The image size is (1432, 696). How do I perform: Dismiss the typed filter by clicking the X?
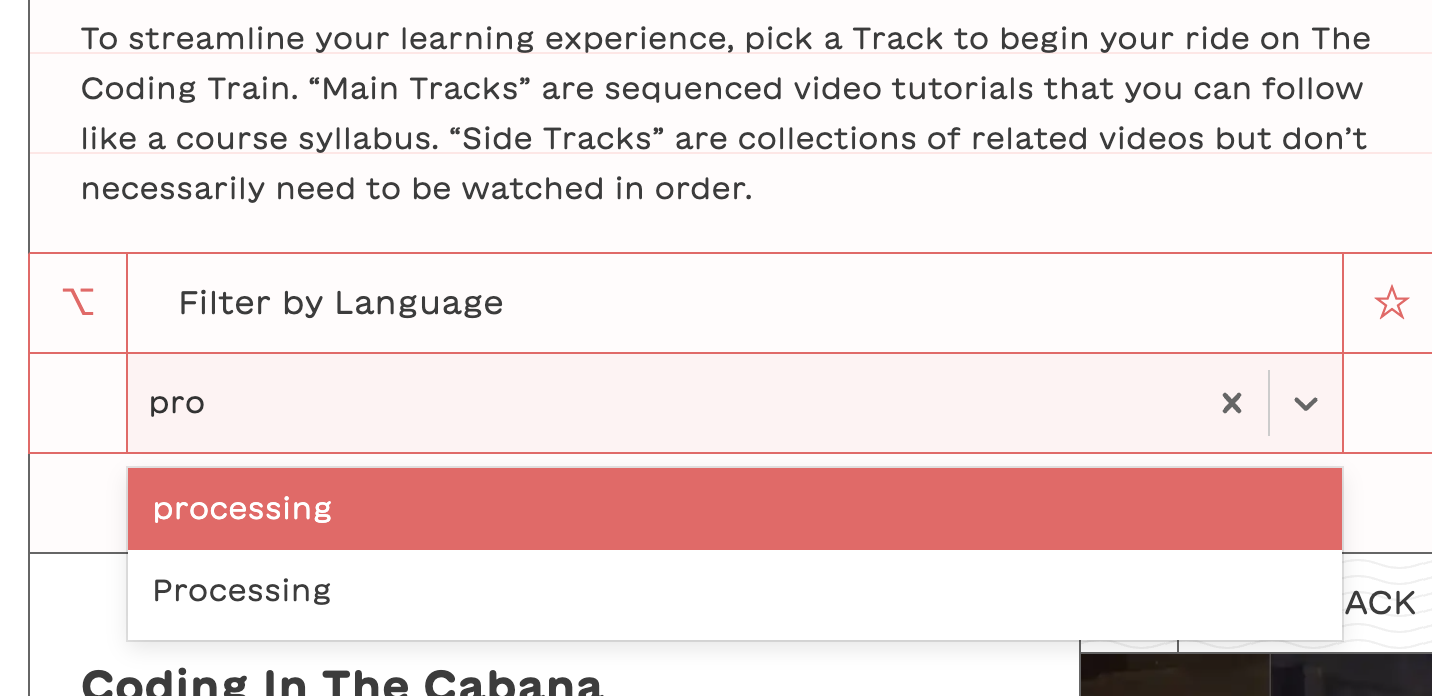tap(1231, 403)
